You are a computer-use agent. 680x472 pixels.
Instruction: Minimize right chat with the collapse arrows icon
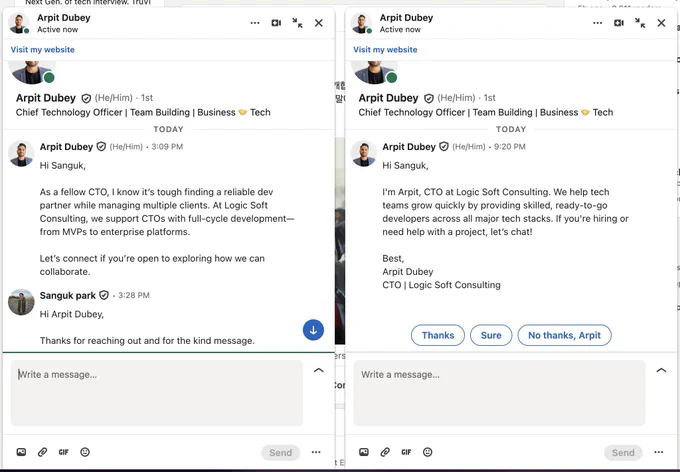click(640, 23)
